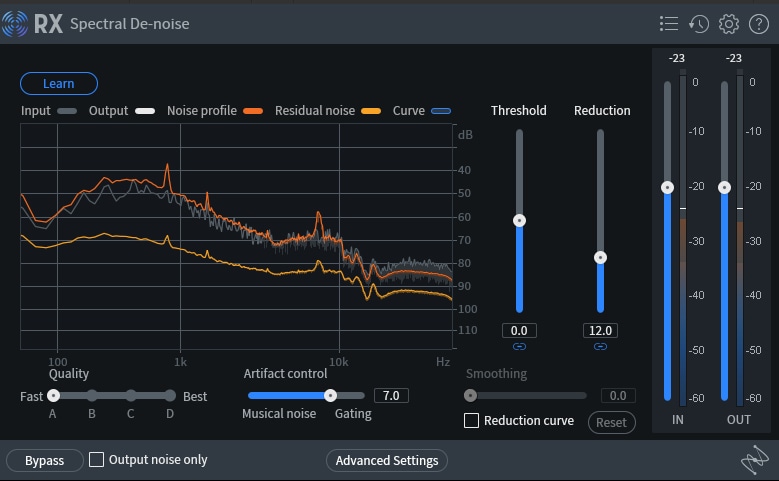
Task: Click the Output legend swatch
Action: tap(145, 111)
